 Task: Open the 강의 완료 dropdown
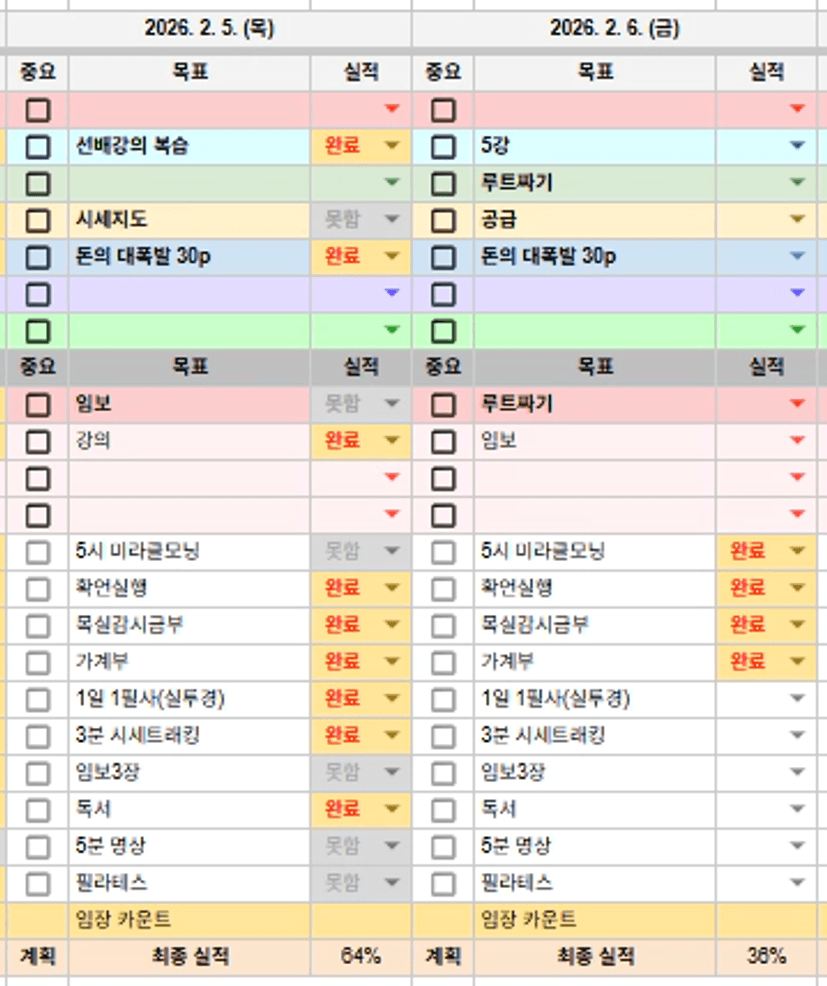coord(392,441)
